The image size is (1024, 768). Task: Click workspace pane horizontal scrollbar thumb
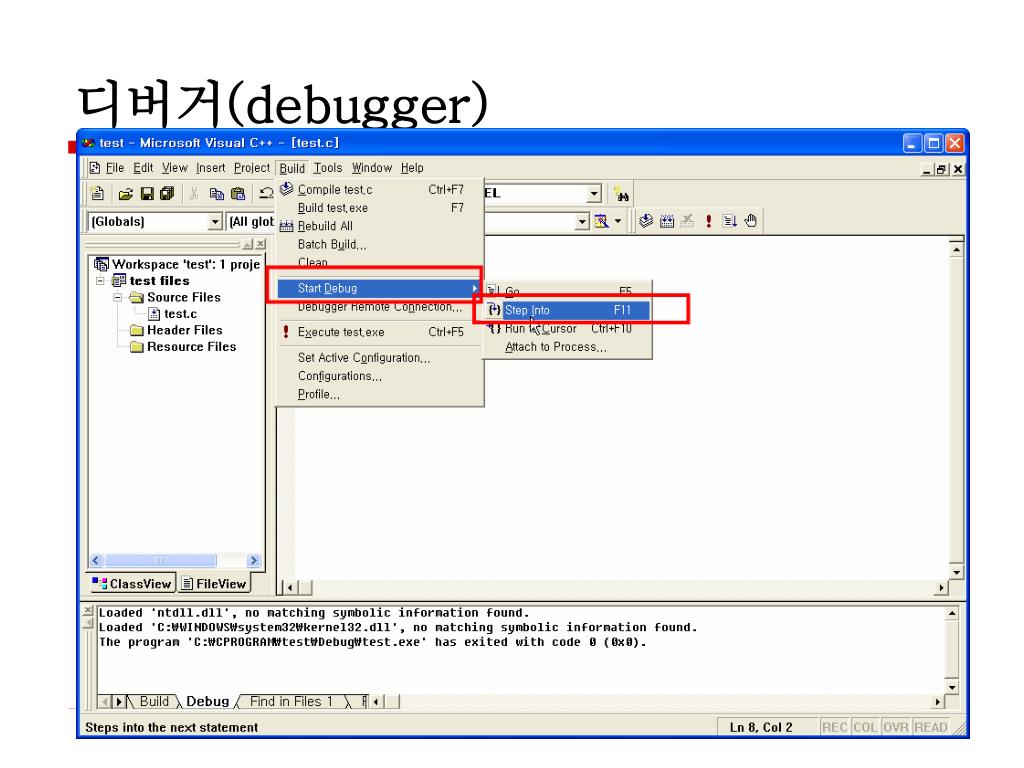[161, 560]
